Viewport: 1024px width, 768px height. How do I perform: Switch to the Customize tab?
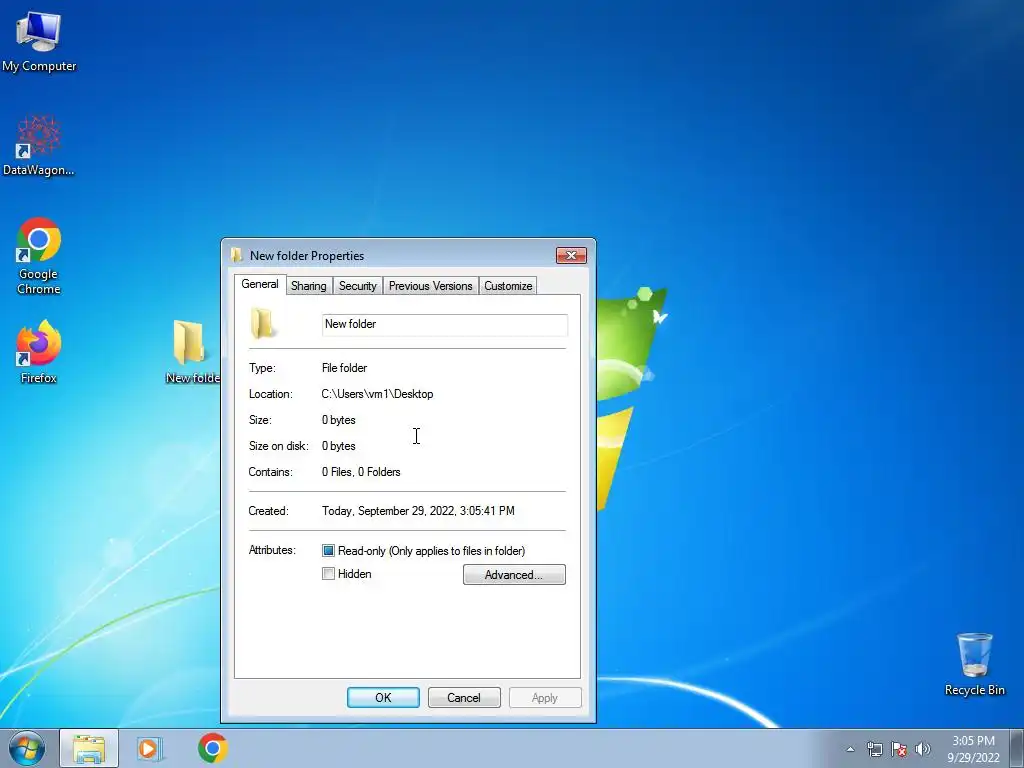coord(508,286)
